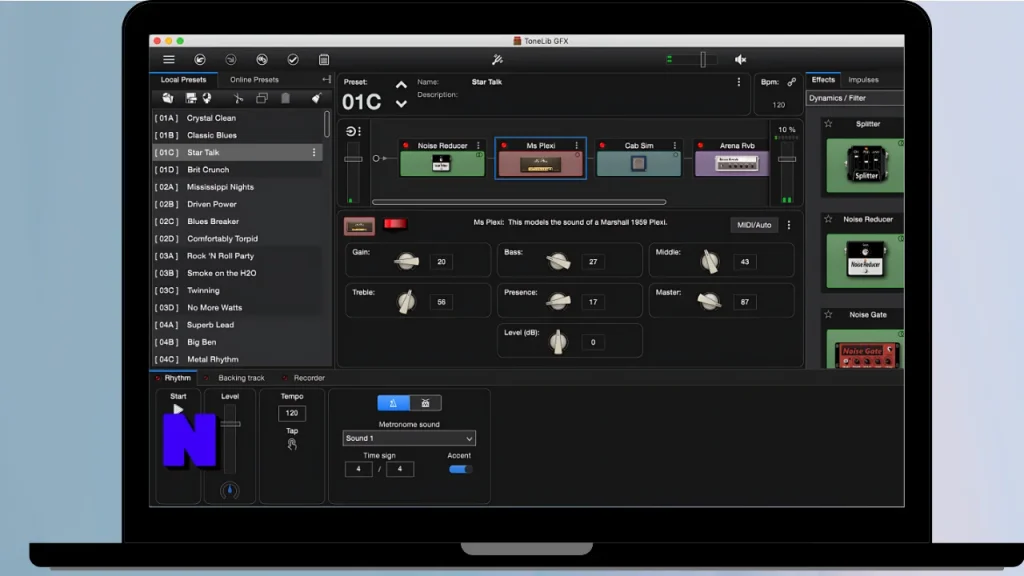Favorite the Splitter effect star
This screenshot has width=1024, height=576.
pyautogui.click(x=828, y=123)
